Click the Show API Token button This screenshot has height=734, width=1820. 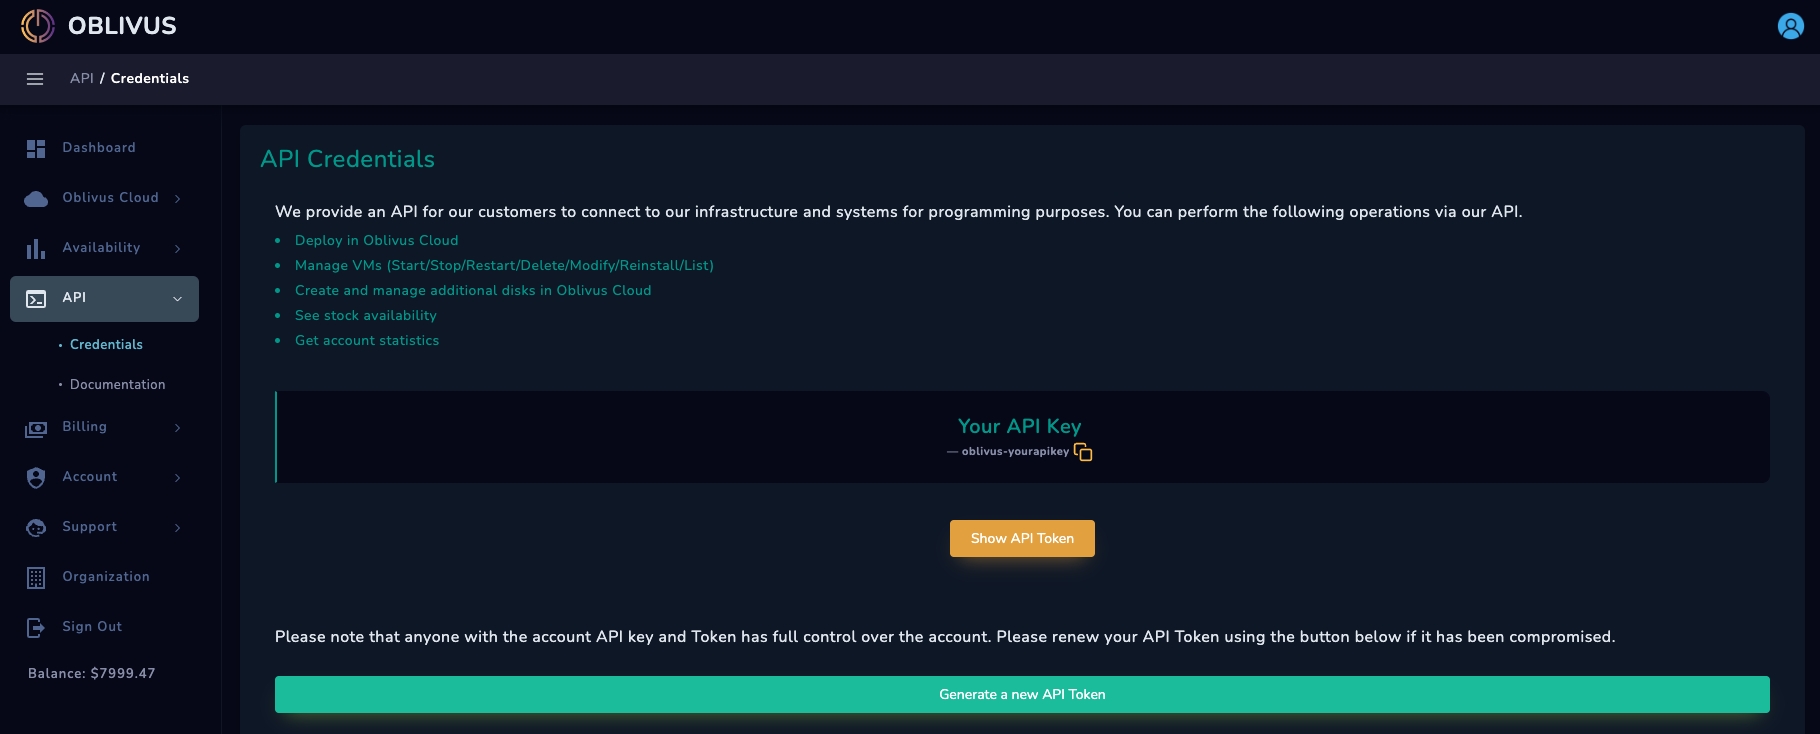click(x=1022, y=538)
